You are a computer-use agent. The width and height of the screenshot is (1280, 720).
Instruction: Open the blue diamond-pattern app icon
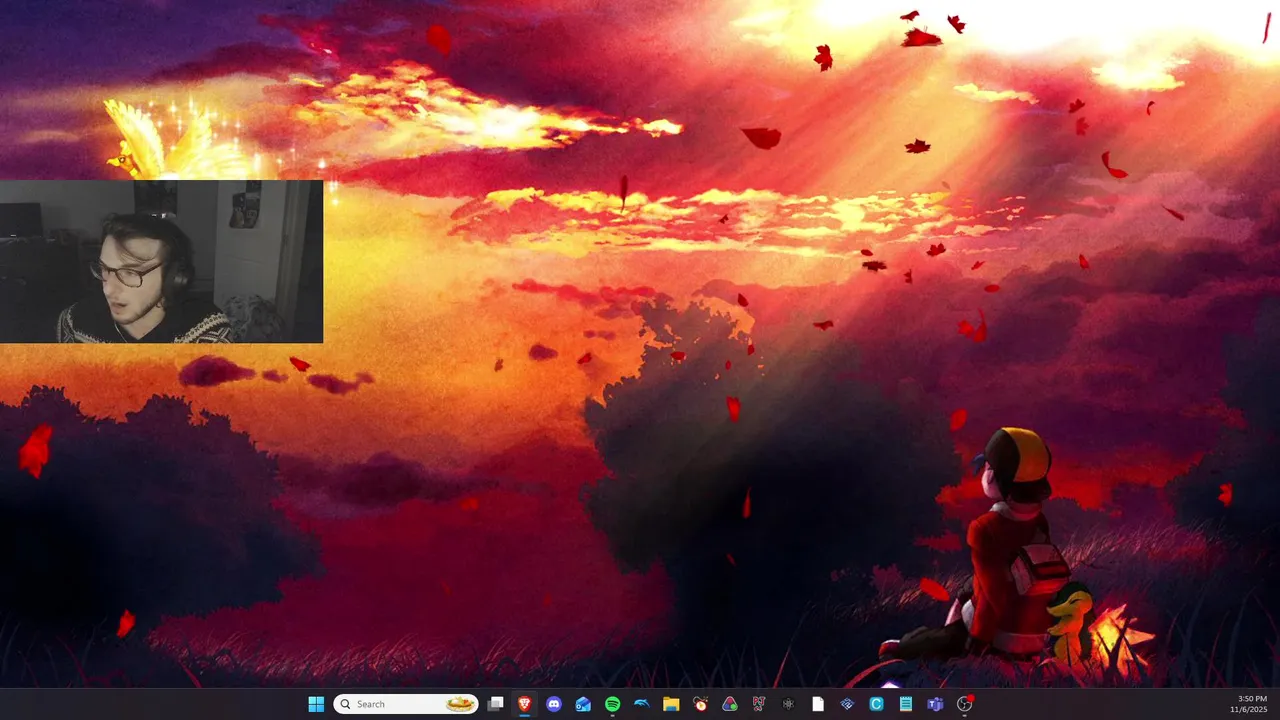(847, 704)
